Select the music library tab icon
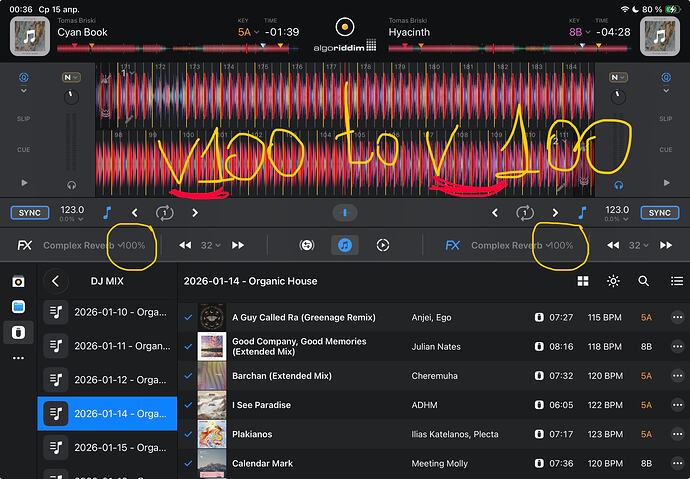Viewport: 690px width, 479px height. click(x=345, y=245)
